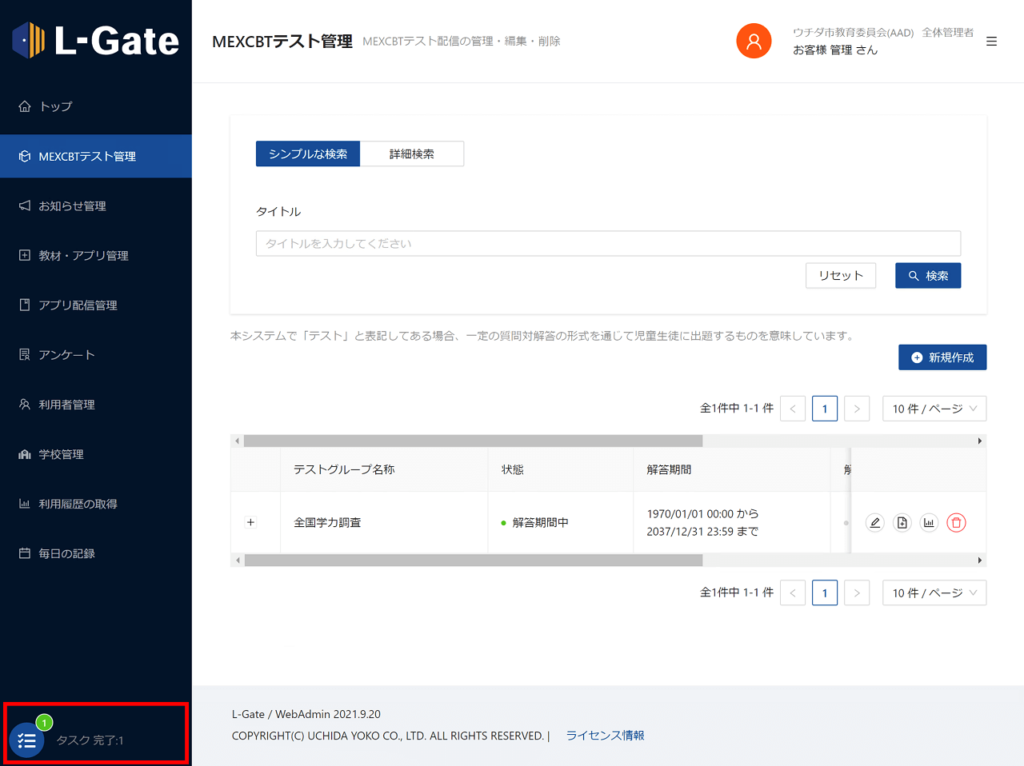
Task: Click the タスク 完了:1 label
Action: (89, 740)
